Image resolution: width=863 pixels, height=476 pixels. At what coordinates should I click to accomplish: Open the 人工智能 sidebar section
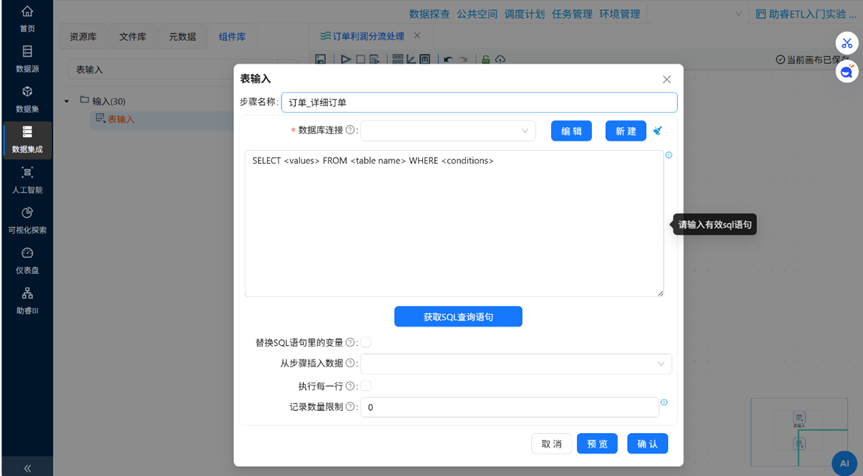pos(27,180)
